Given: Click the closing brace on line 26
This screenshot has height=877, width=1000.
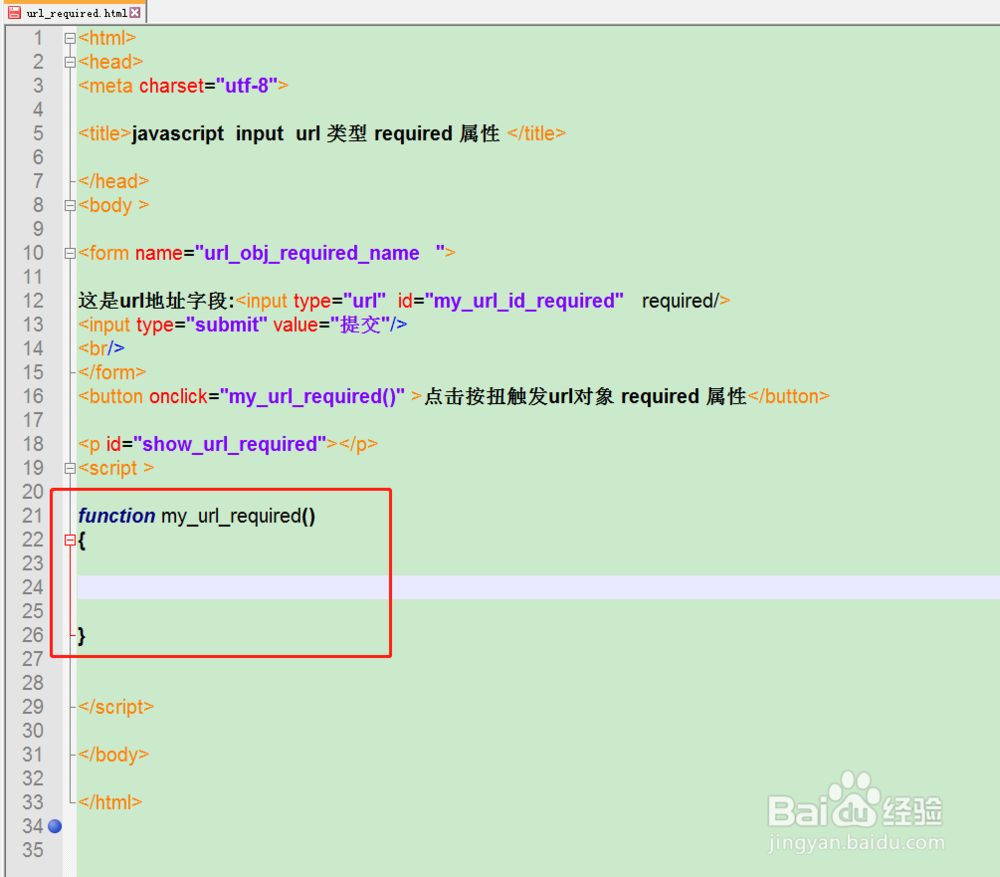Looking at the screenshot, I should pos(81,636).
